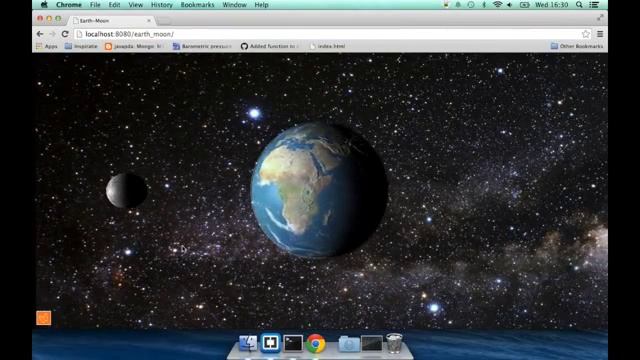Open the Inspiratie bookmarks folder

[81, 46]
